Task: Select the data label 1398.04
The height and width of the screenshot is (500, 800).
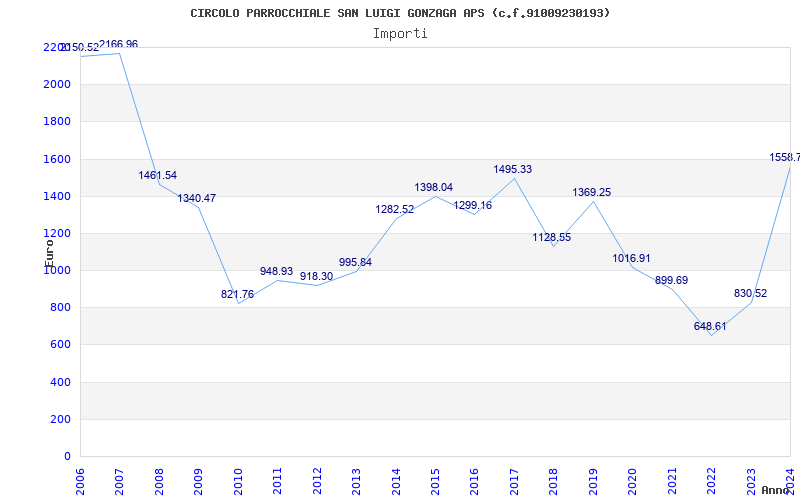Action: point(434,188)
